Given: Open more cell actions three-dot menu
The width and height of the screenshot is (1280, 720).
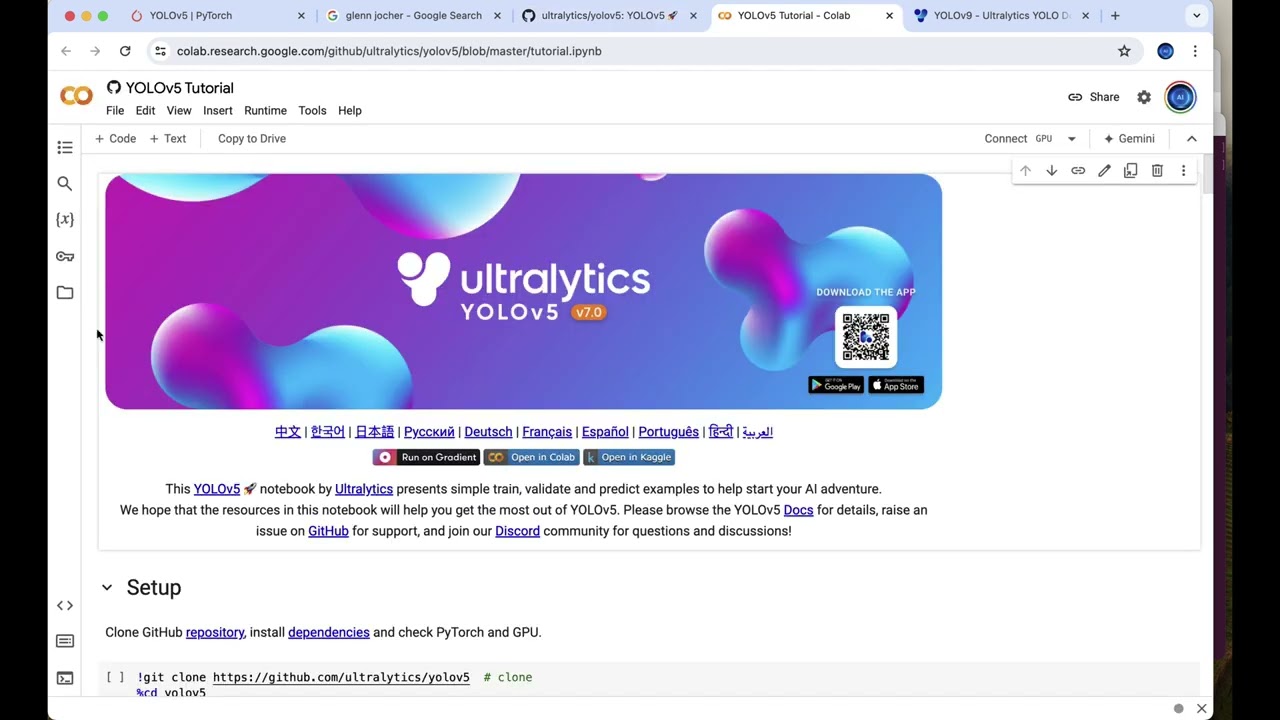Looking at the screenshot, I should pyautogui.click(x=1183, y=171).
